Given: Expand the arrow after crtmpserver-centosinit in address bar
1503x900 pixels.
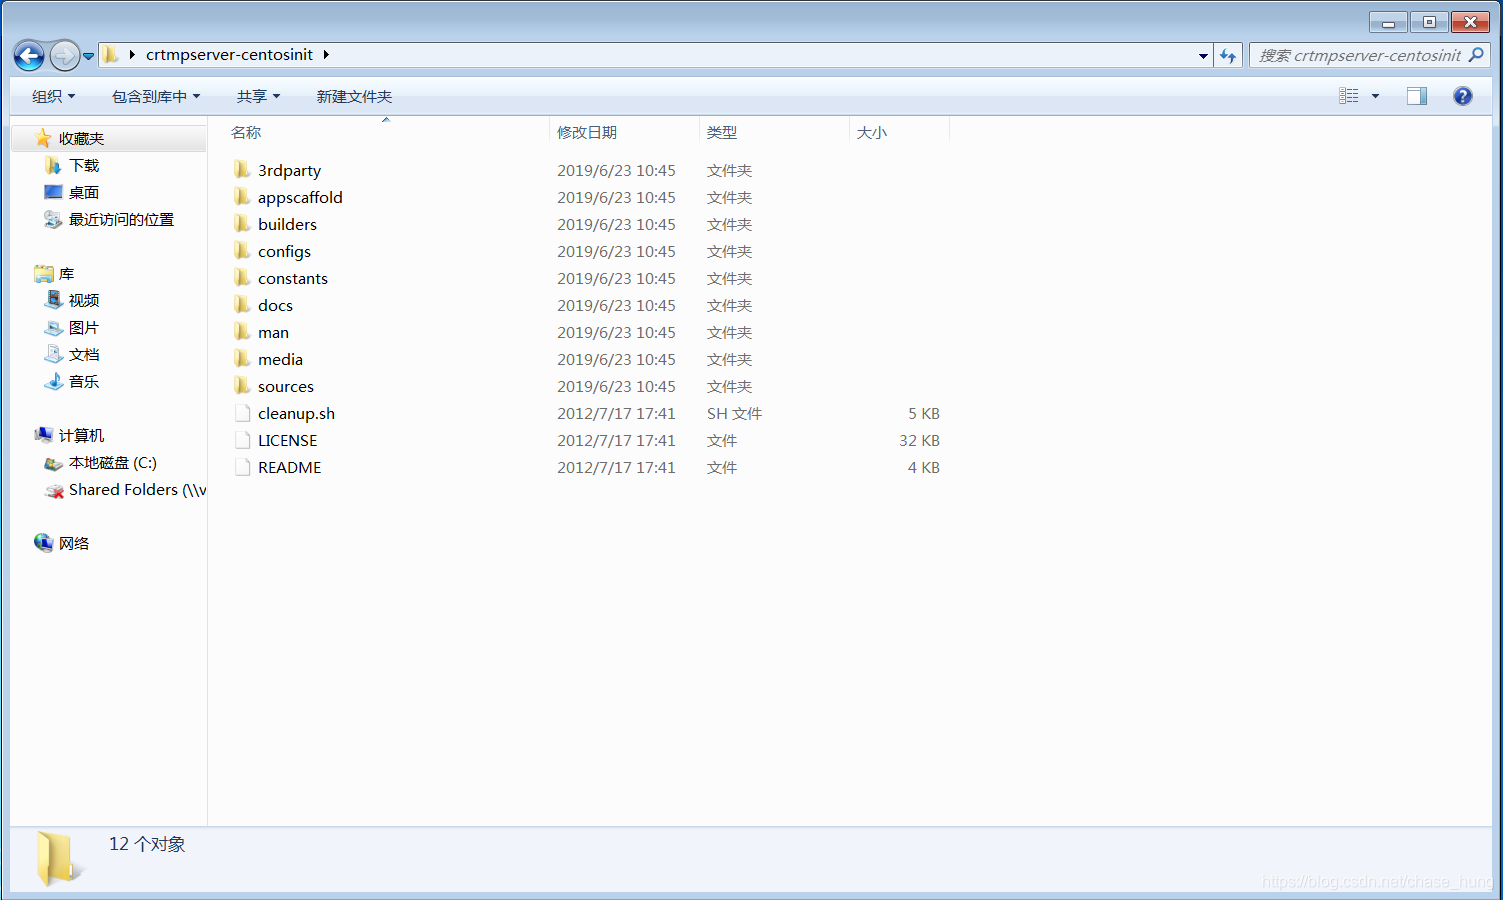Looking at the screenshot, I should coord(326,55).
